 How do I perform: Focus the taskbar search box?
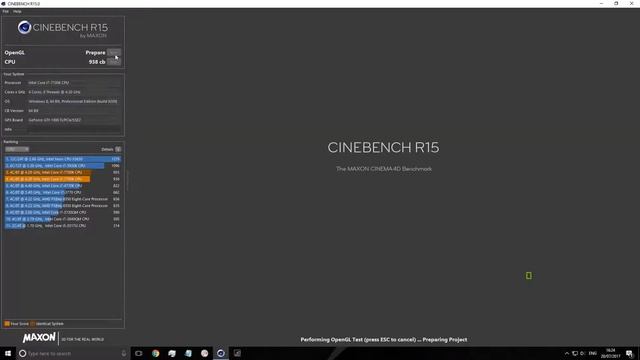click(x=73, y=353)
